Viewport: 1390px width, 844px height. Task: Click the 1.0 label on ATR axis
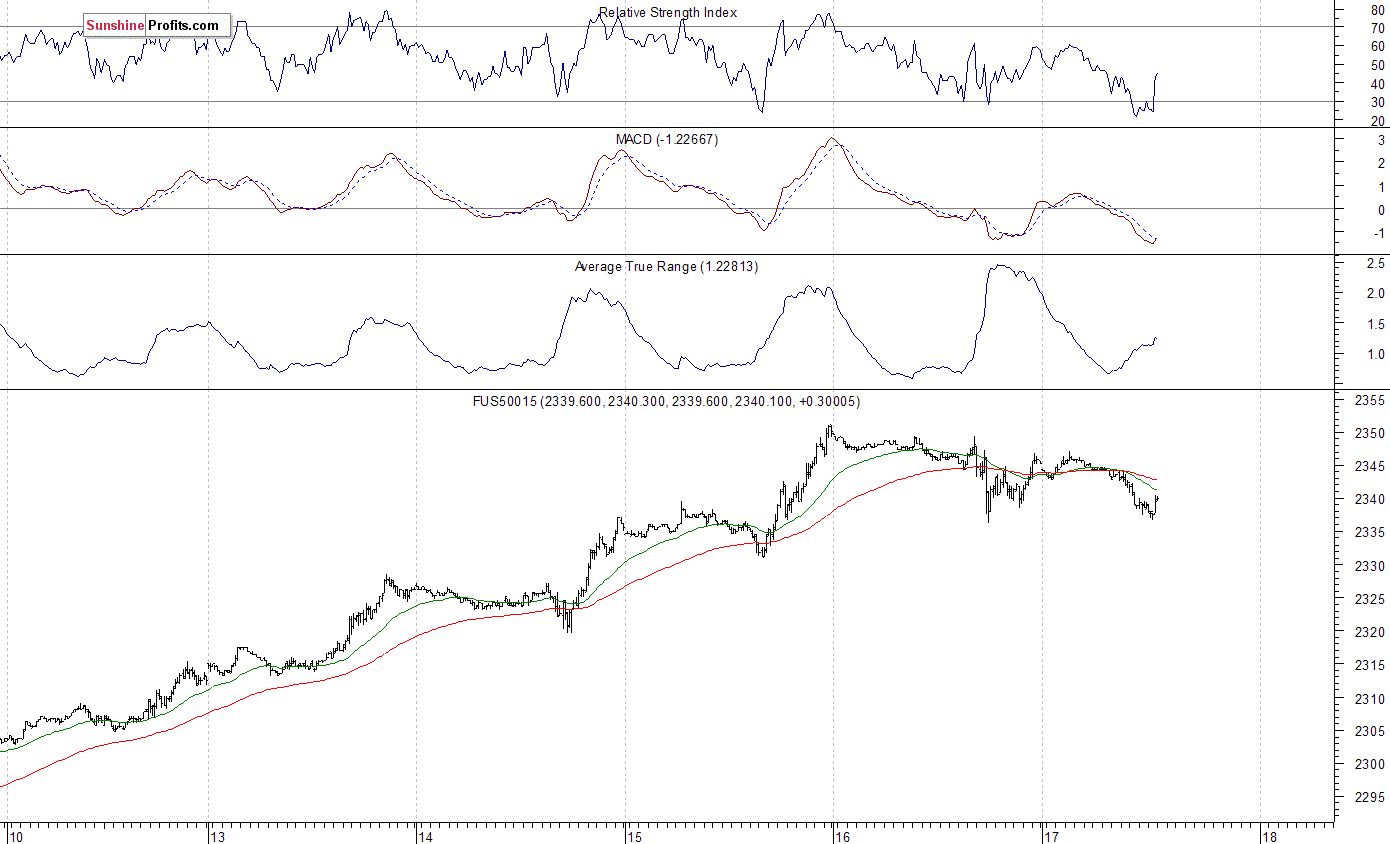coord(1377,355)
